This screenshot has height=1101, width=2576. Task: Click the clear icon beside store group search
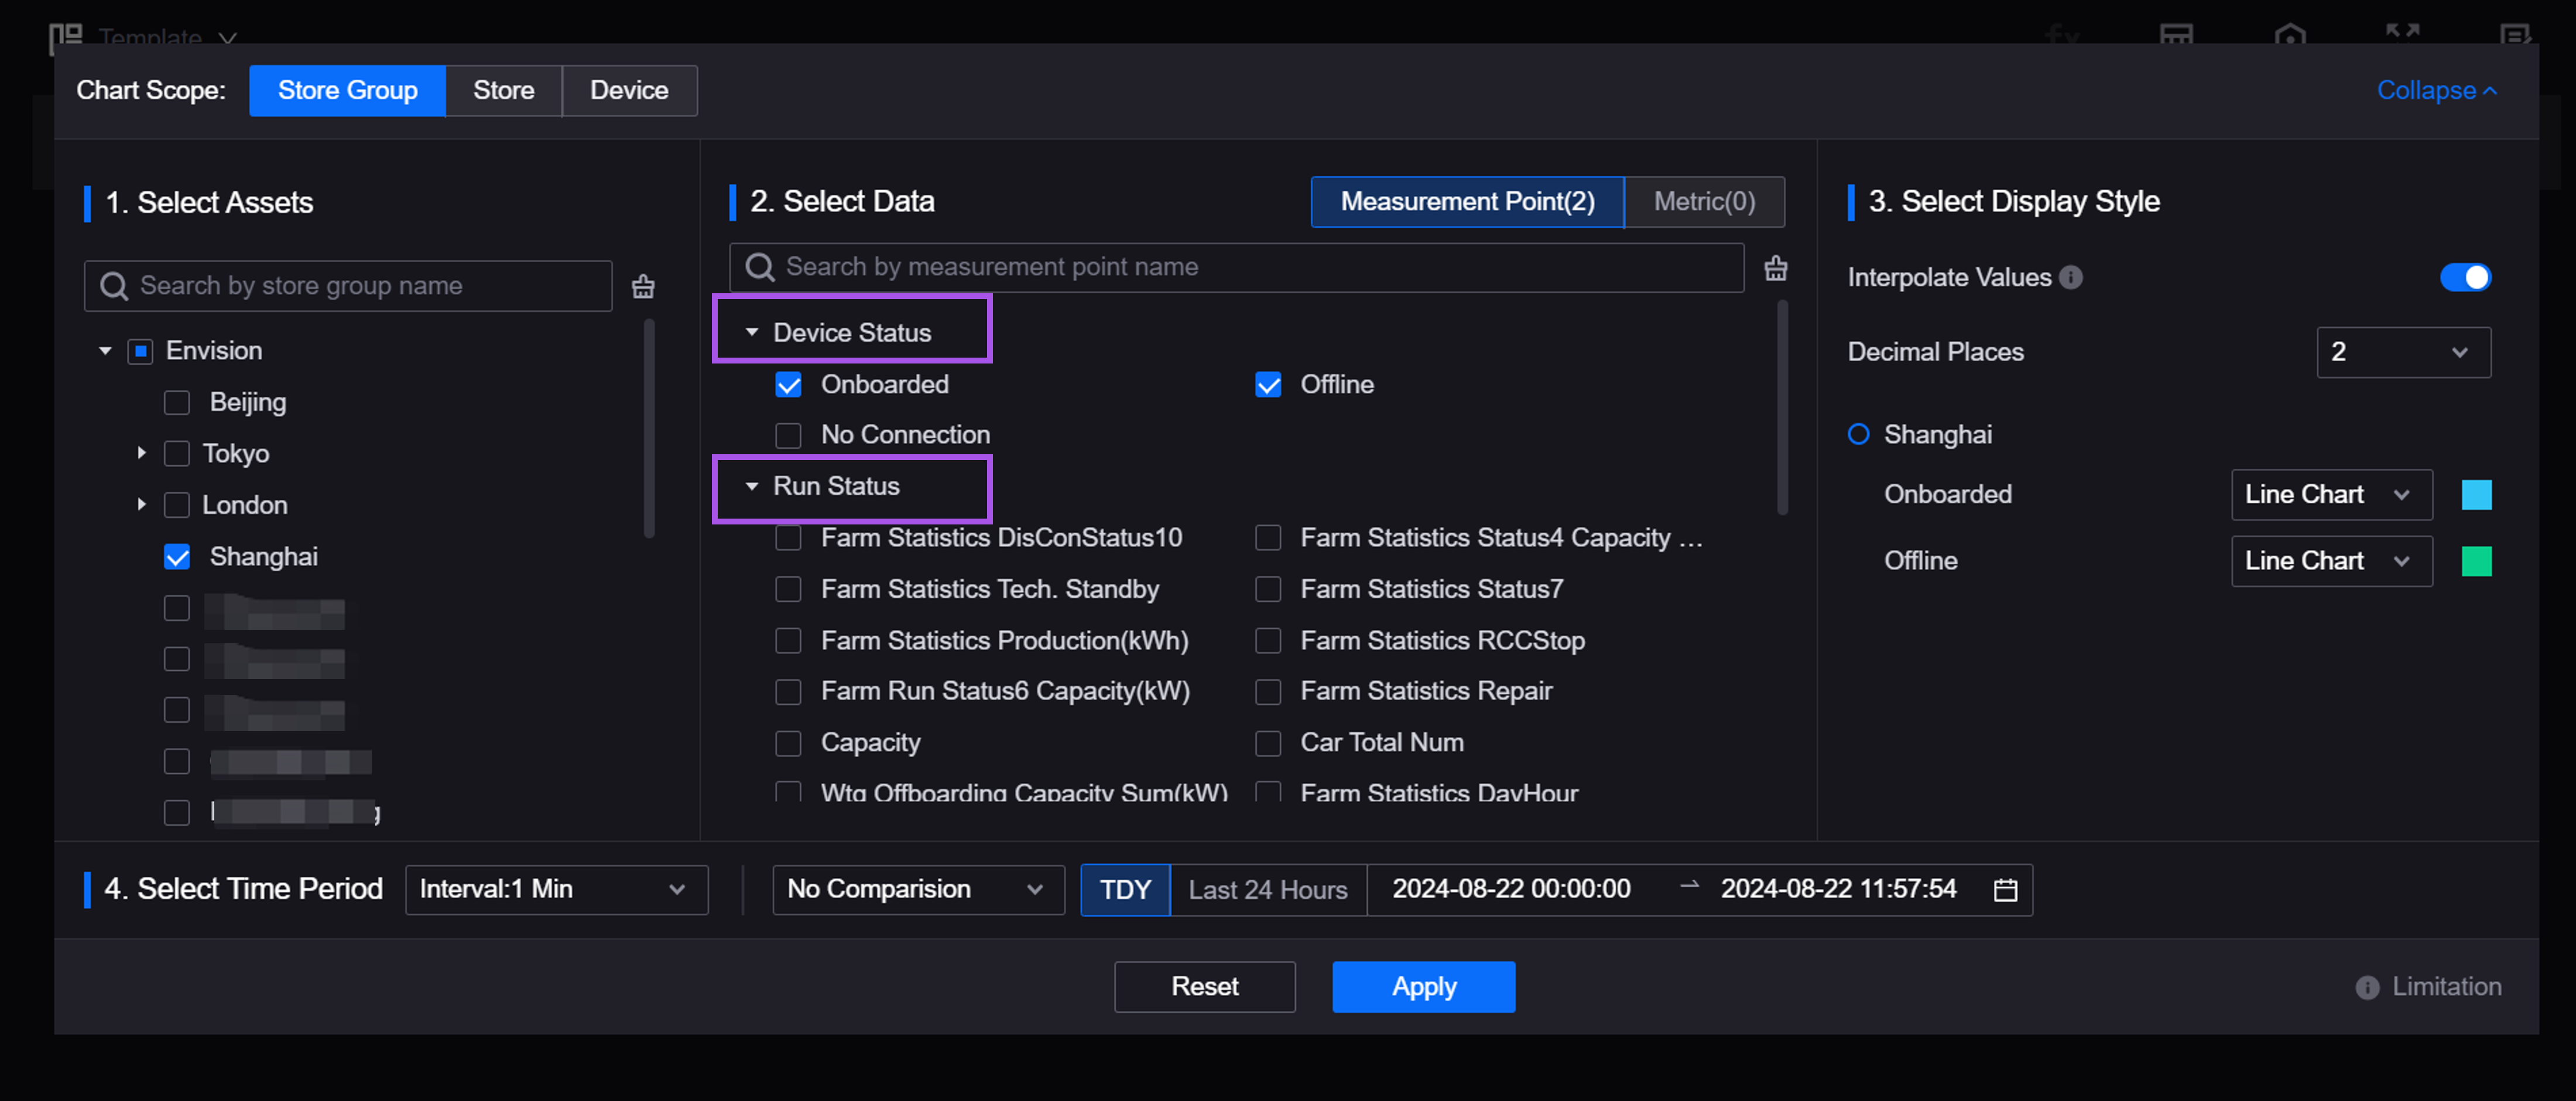pyautogui.click(x=643, y=287)
